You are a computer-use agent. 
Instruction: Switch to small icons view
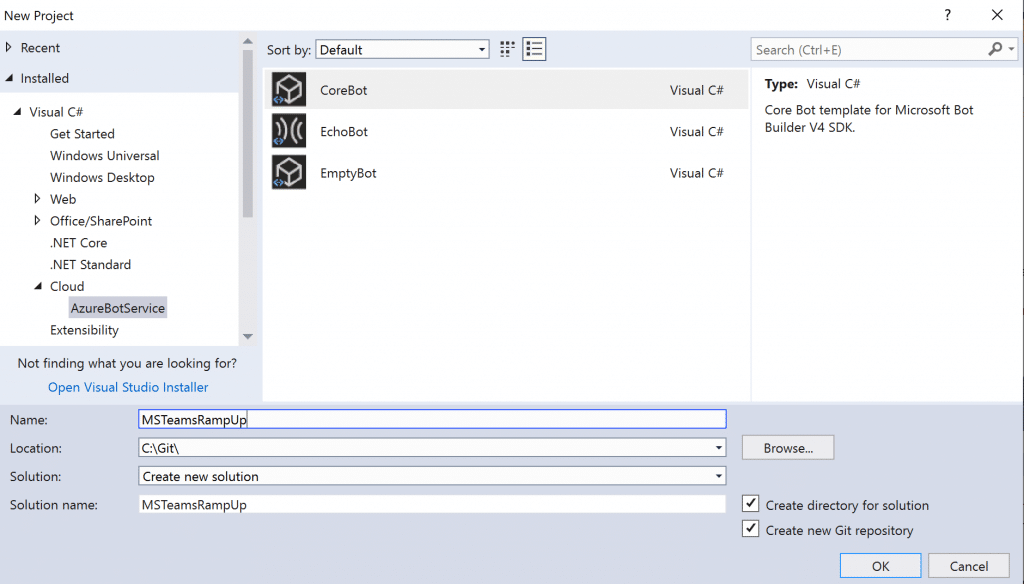pos(507,49)
